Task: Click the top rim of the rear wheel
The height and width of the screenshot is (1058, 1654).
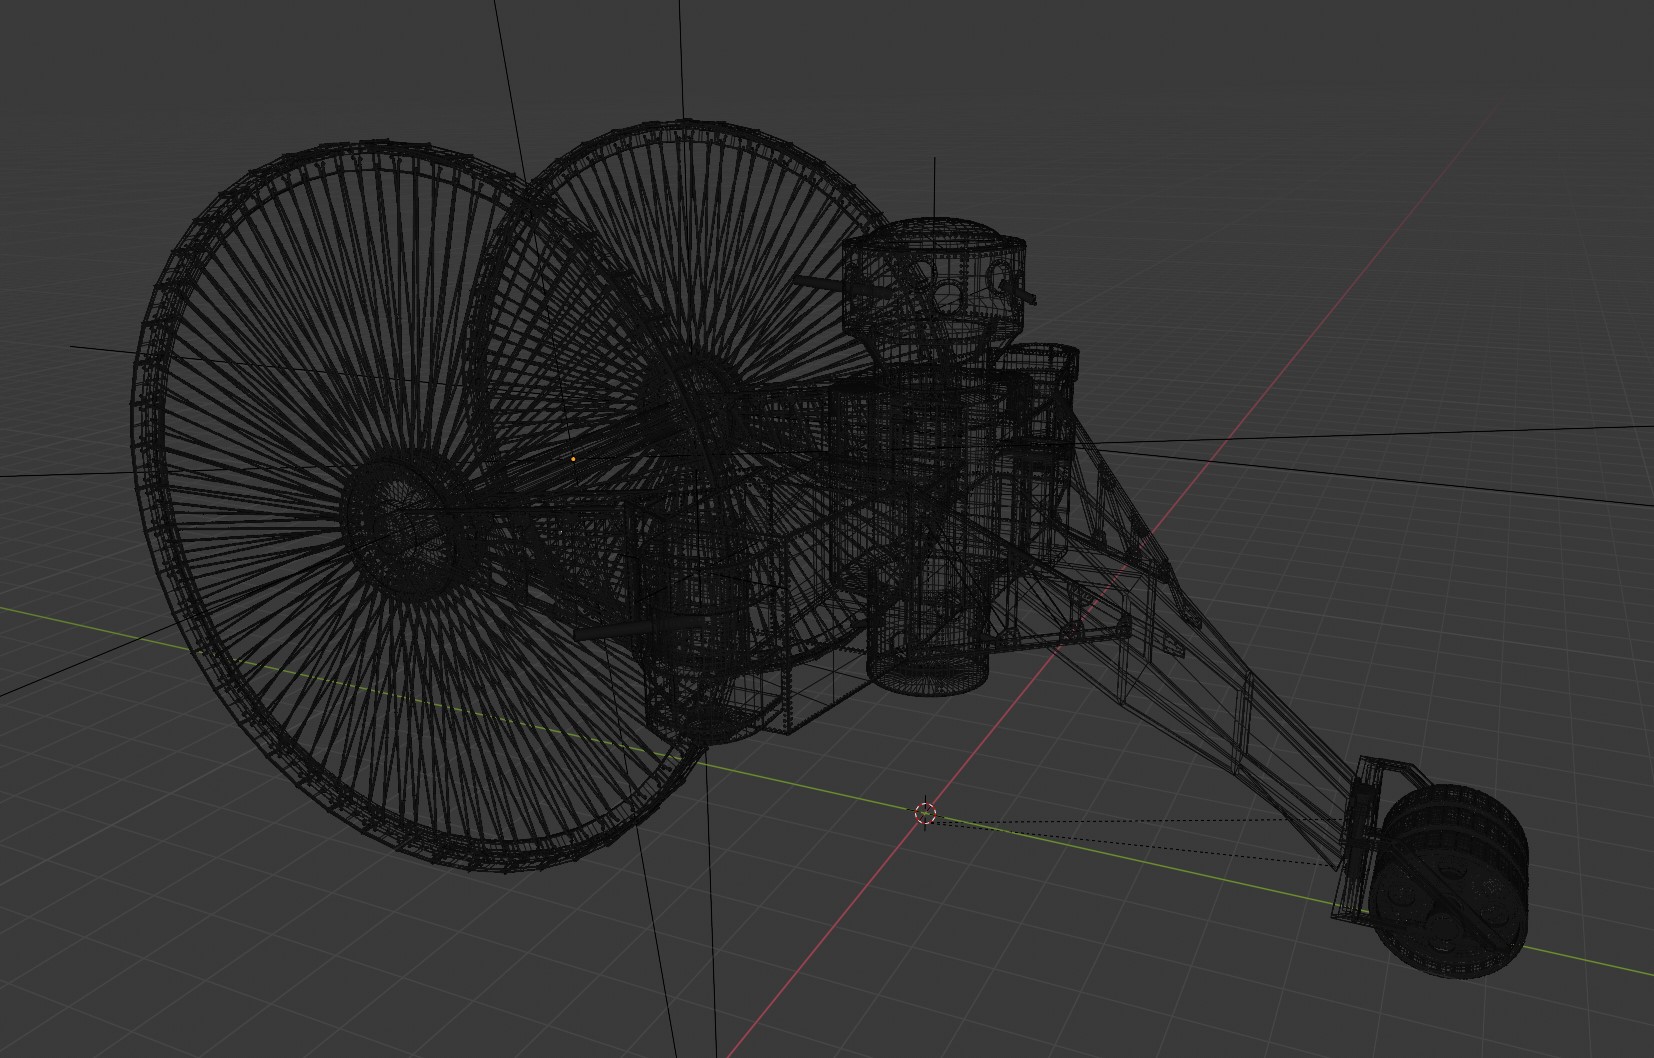Action: point(680,126)
